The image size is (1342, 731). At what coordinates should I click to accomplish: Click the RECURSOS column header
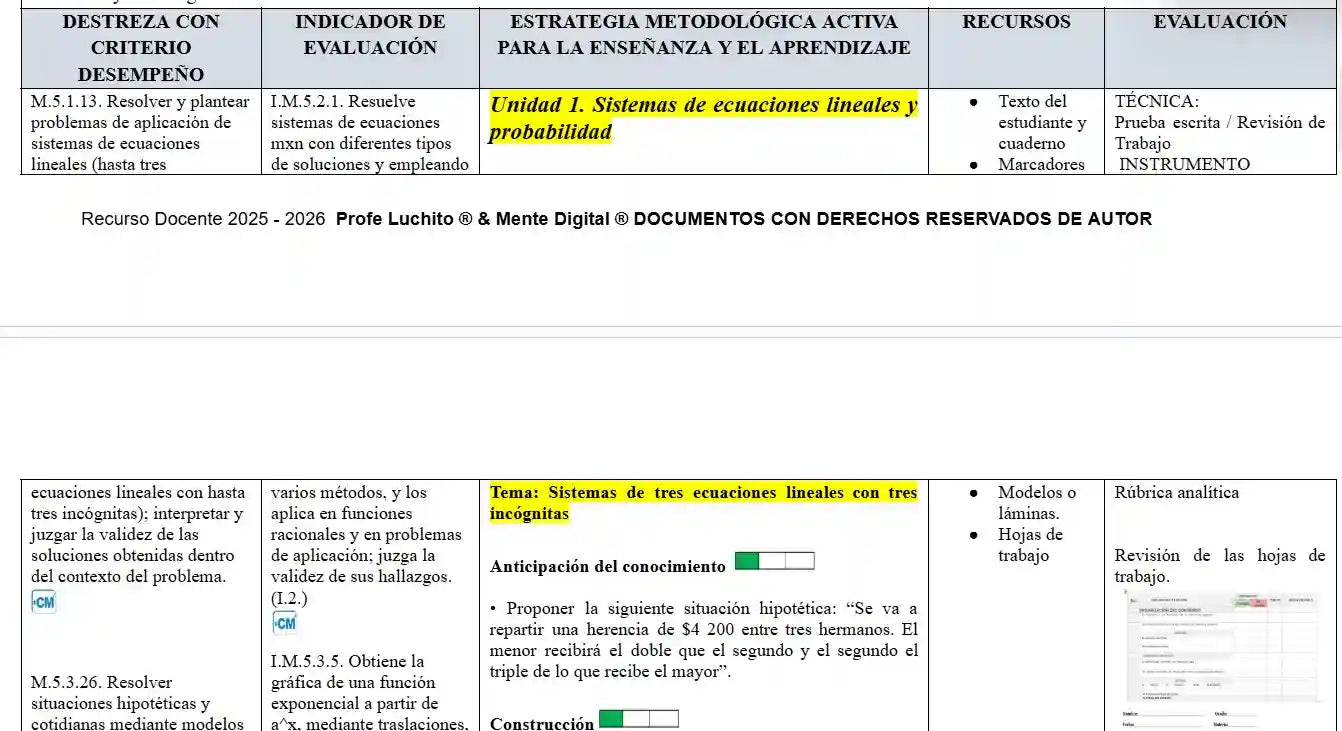(x=1016, y=22)
